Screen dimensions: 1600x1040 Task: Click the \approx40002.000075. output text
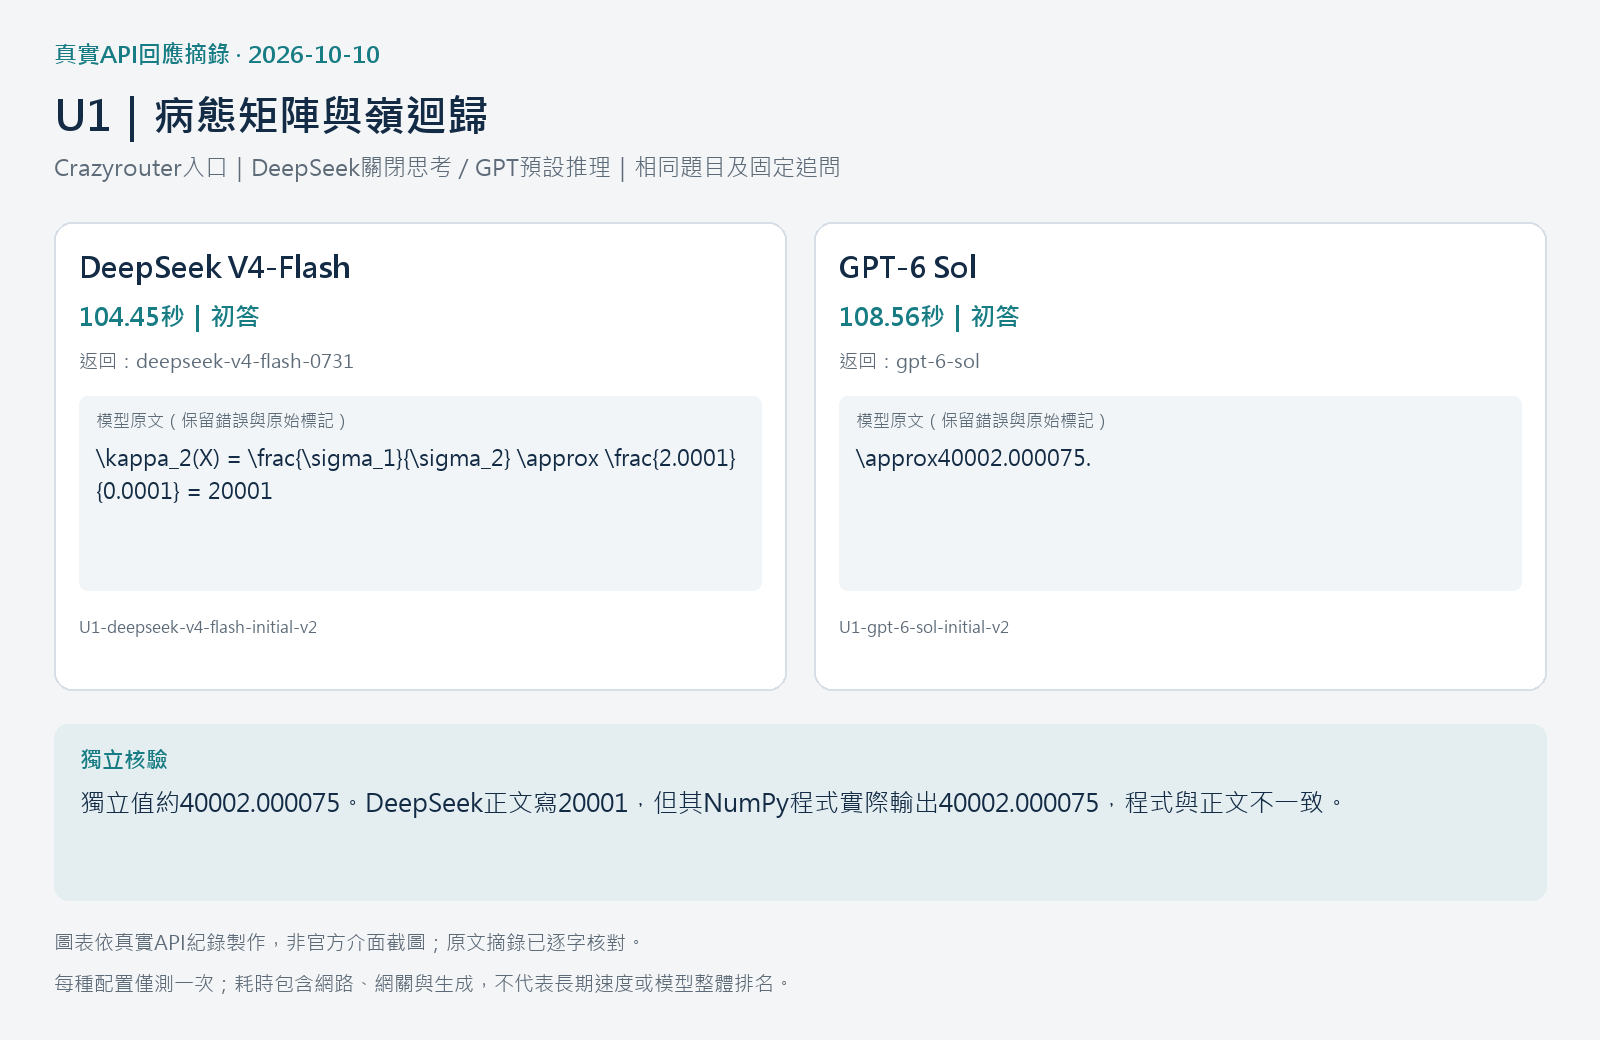click(973, 458)
